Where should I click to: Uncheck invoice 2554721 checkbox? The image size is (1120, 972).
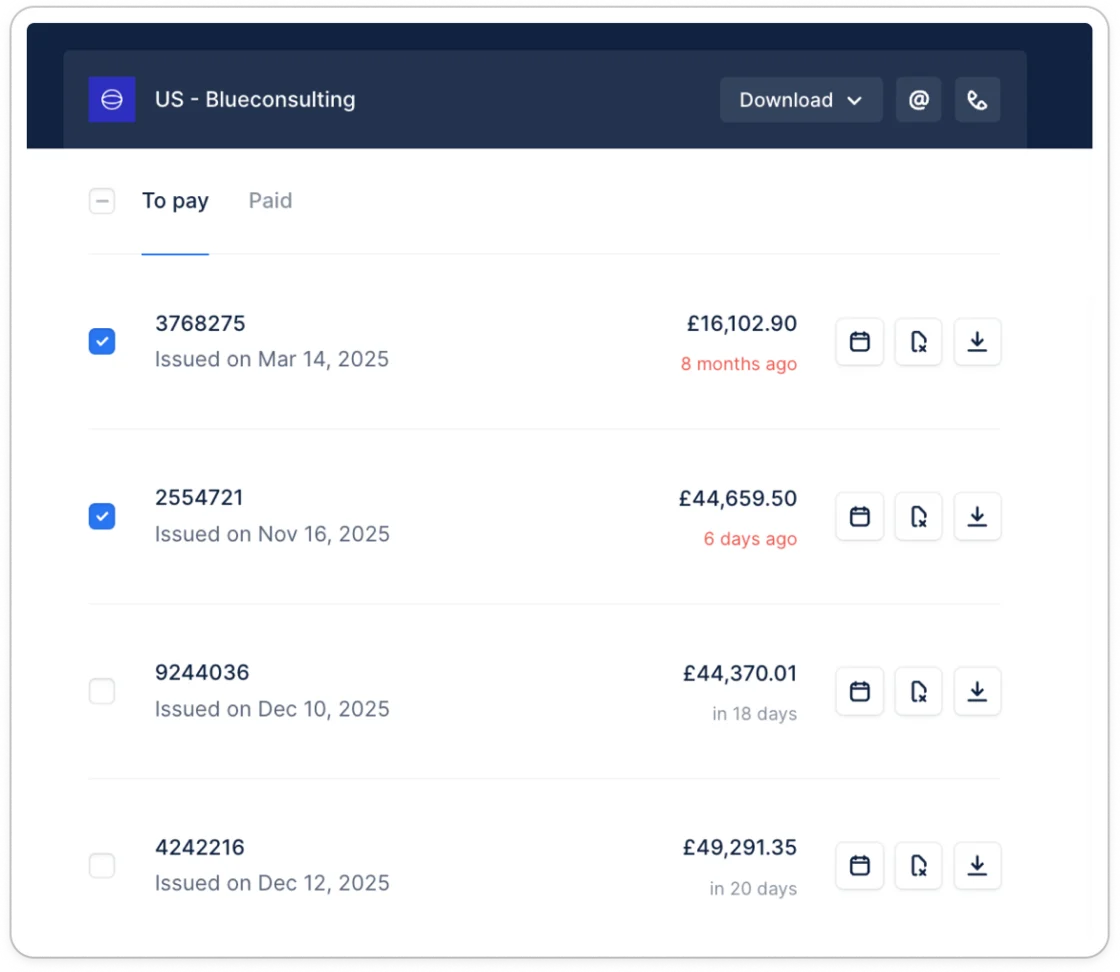(x=102, y=516)
